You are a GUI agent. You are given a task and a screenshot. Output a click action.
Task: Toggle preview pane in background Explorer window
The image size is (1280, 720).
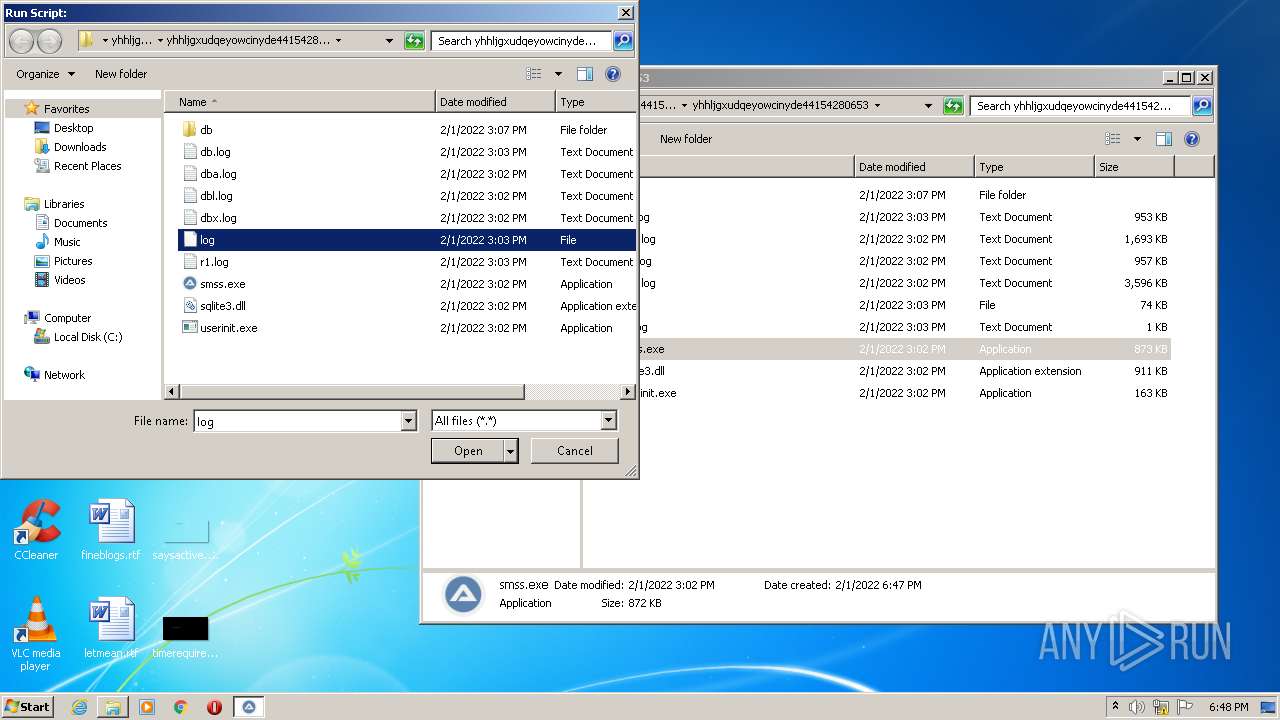(x=1164, y=139)
